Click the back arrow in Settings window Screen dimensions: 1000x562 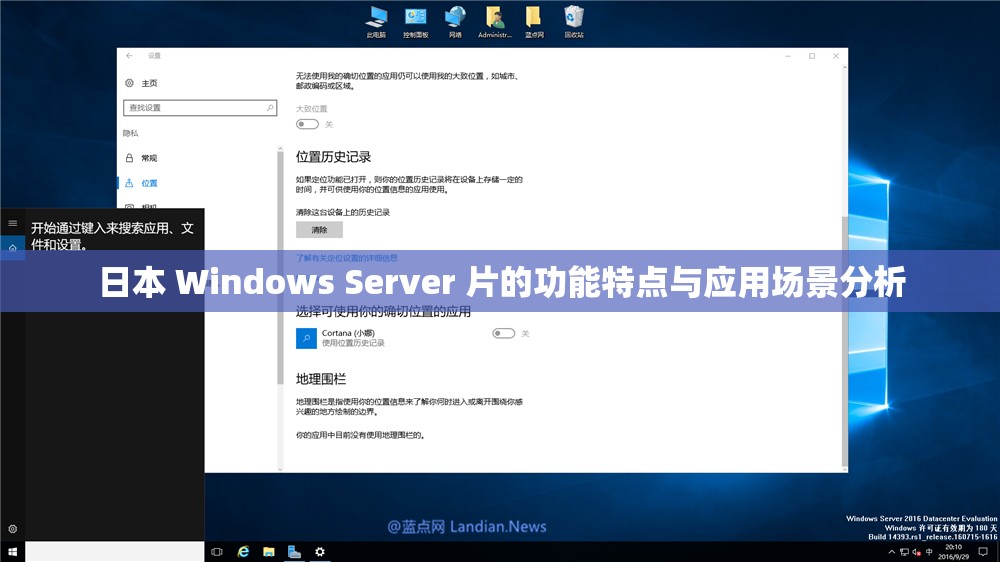click(x=129, y=56)
